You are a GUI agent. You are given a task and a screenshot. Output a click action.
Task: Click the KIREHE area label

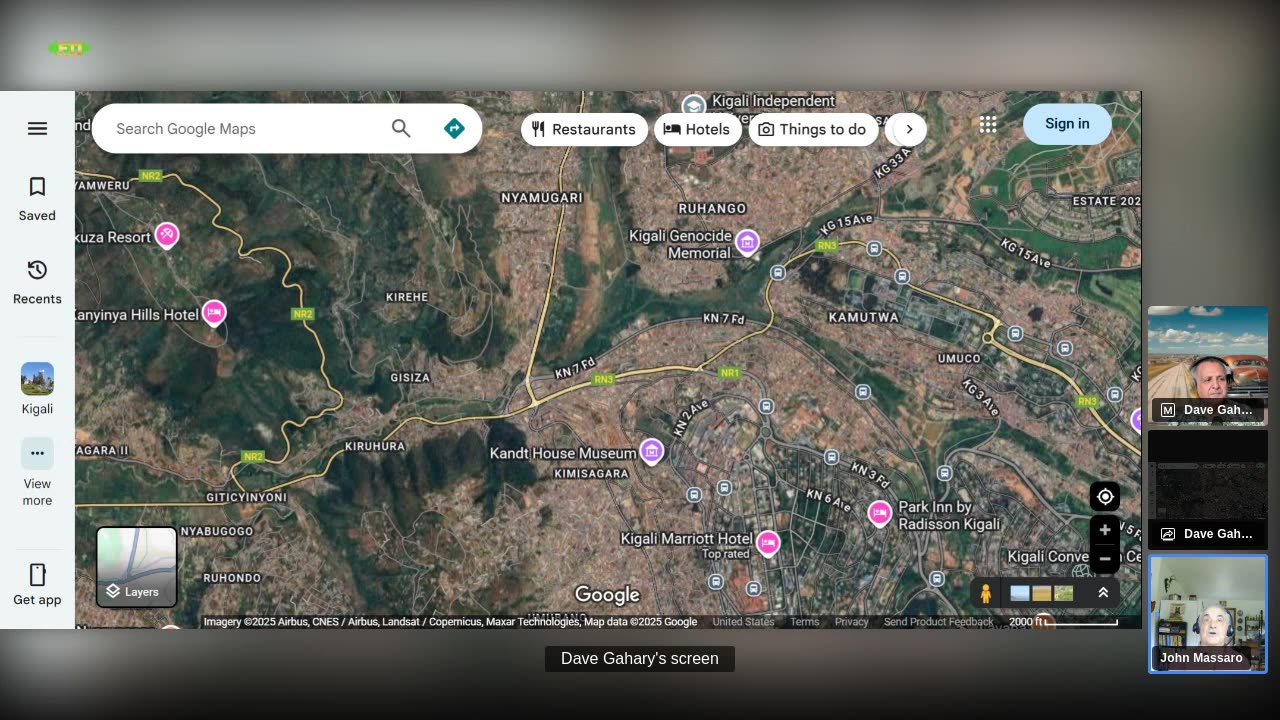pos(407,297)
